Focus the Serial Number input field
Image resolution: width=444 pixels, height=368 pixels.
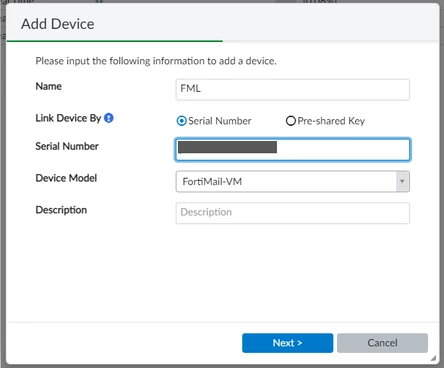(x=293, y=150)
